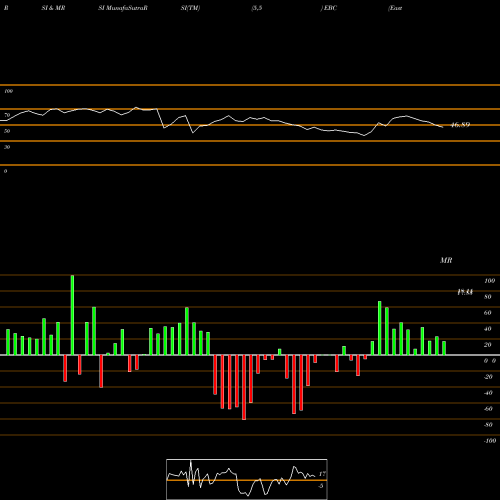Click the "17" value in mini chart
This screenshot has height=500, width=500.
[322, 474]
